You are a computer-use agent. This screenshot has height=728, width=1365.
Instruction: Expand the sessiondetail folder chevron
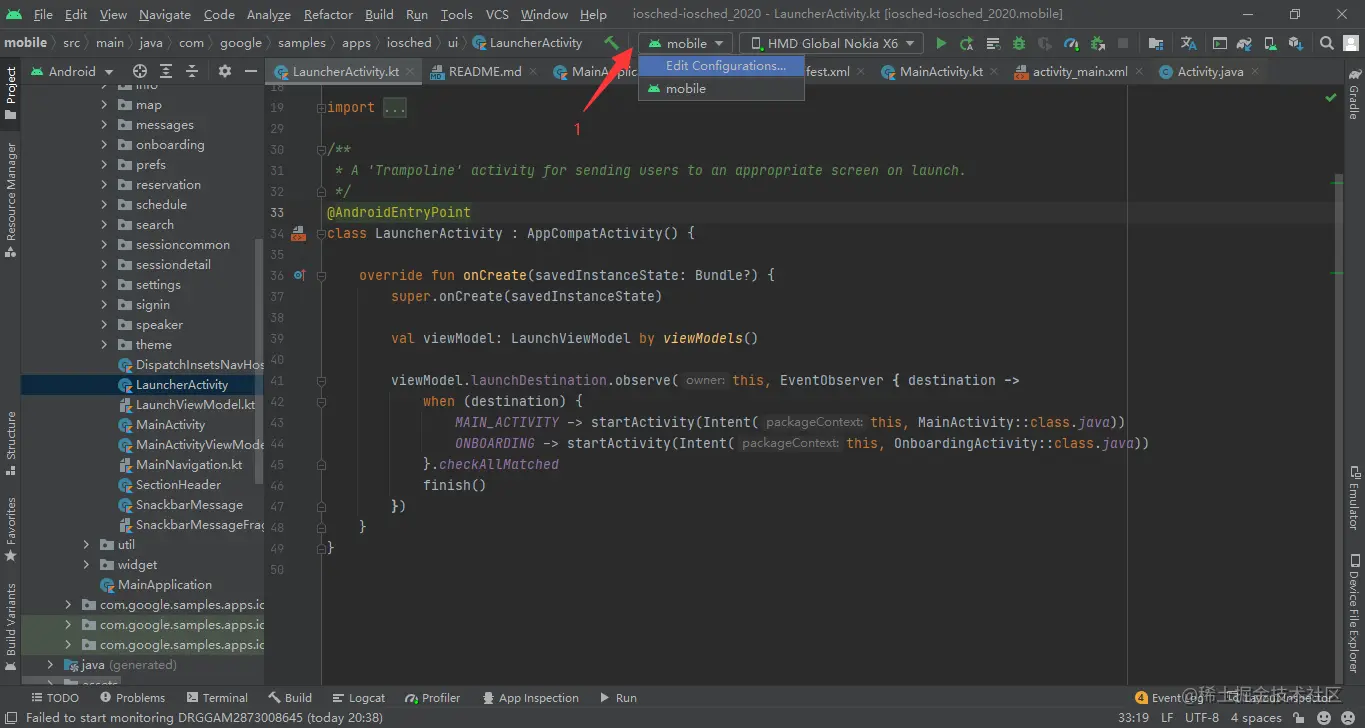pyautogui.click(x=104, y=265)
